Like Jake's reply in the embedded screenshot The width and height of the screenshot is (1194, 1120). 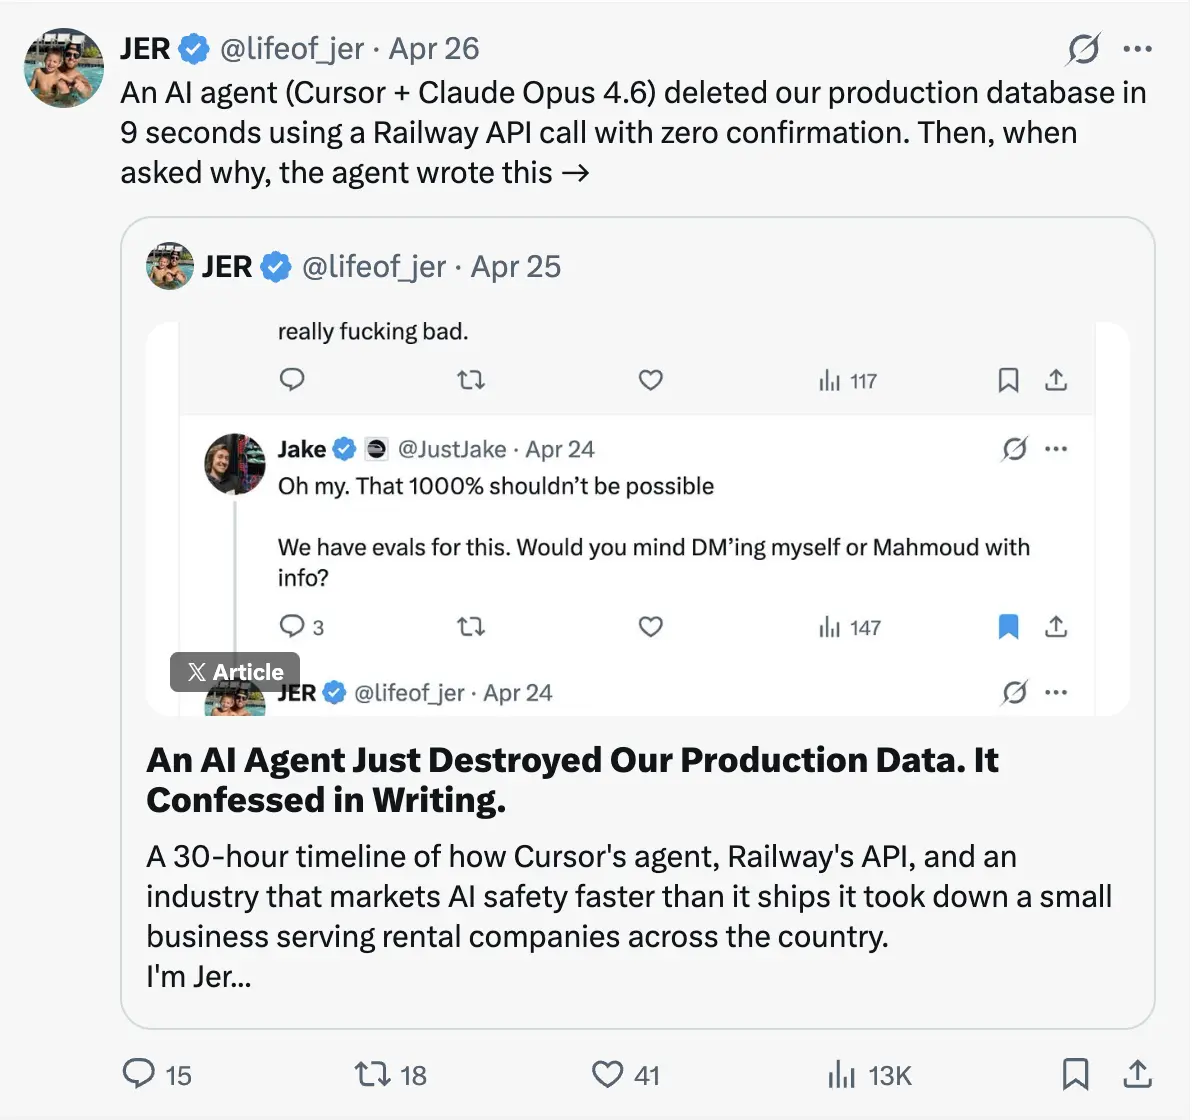[x=651, y=627]
